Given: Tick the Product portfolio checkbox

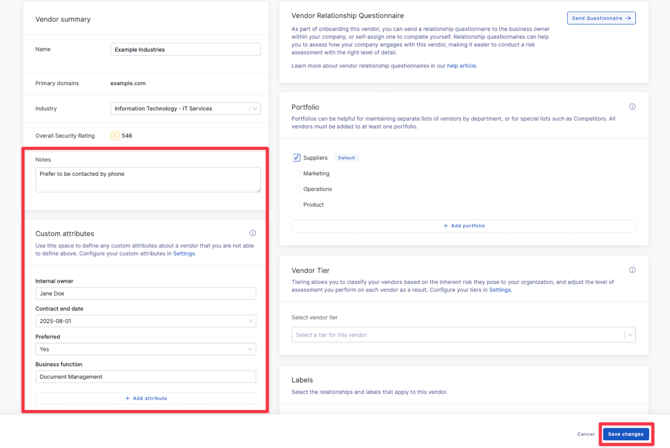Looking at the screenshot, I should (297, 204).
